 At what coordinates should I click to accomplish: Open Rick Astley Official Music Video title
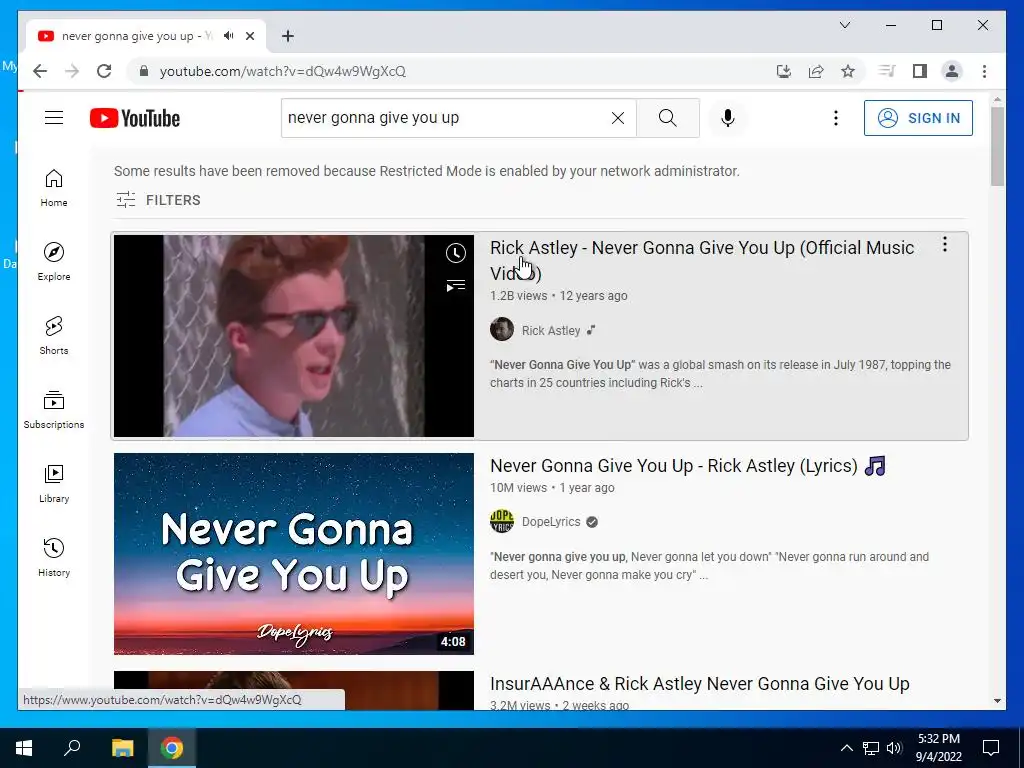click(x=702, y=260)
